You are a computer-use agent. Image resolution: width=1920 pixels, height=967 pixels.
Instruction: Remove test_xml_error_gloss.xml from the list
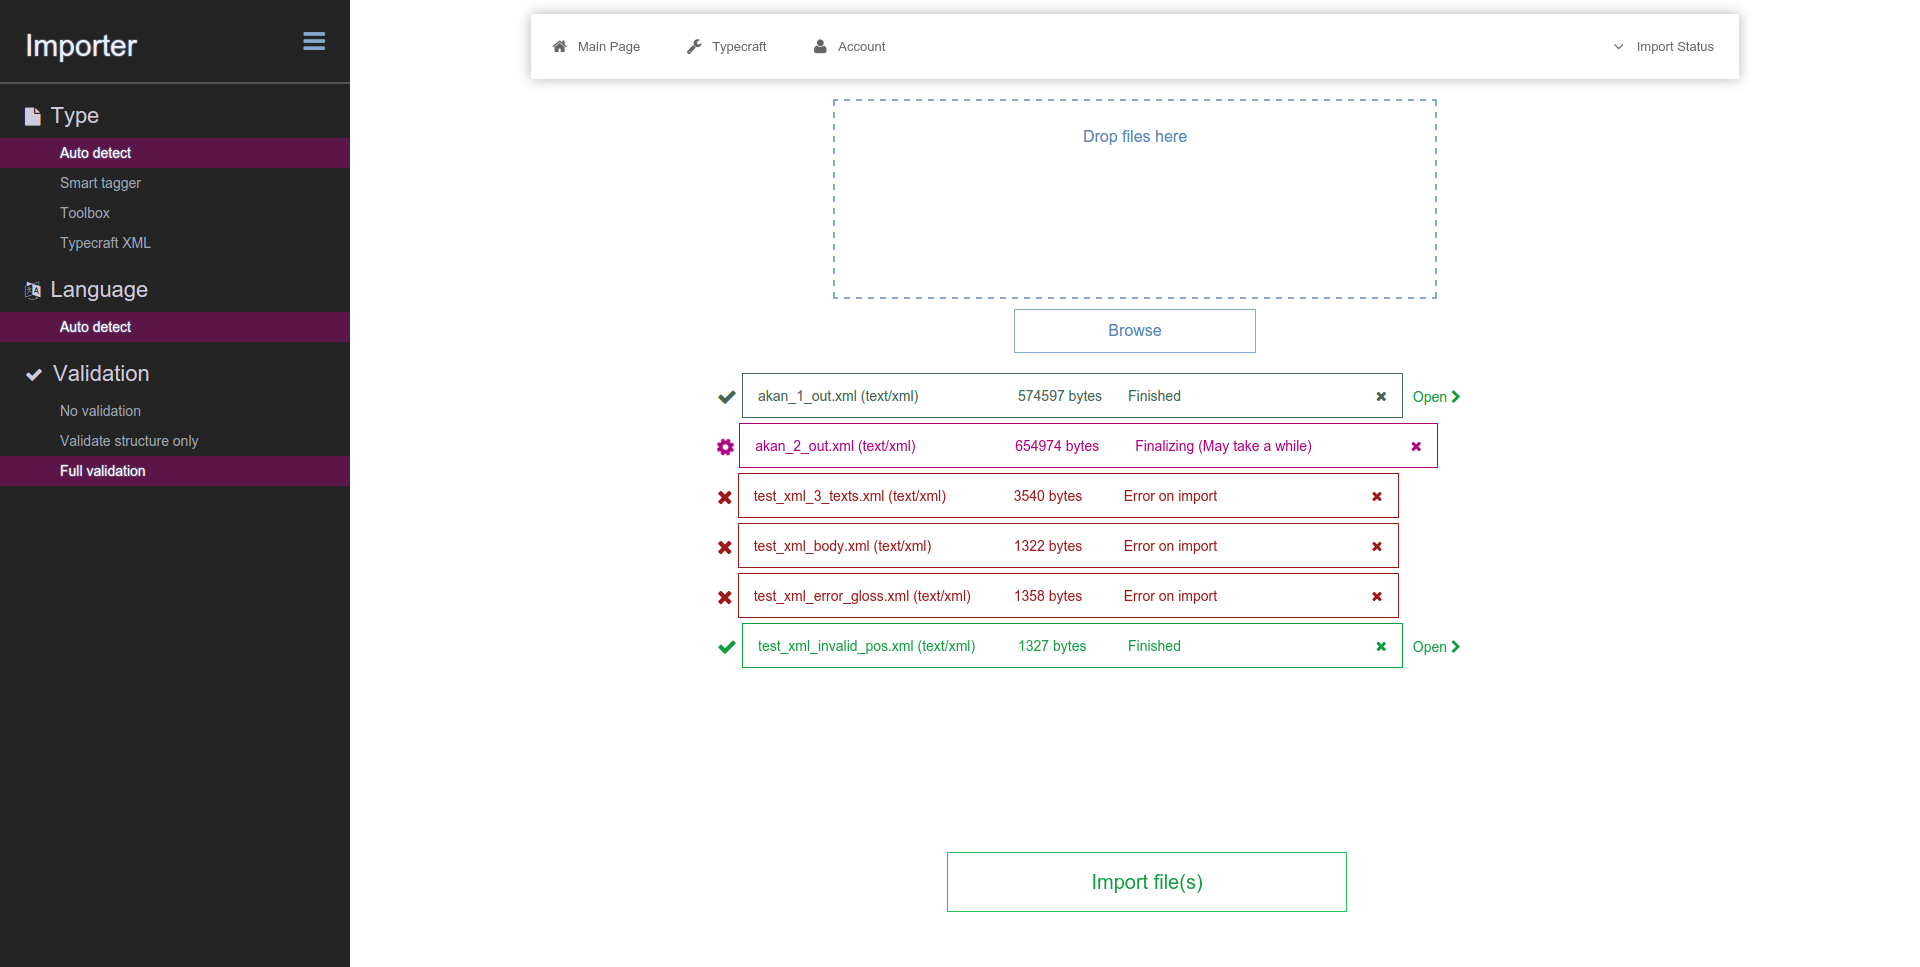tap(1377, 596)
